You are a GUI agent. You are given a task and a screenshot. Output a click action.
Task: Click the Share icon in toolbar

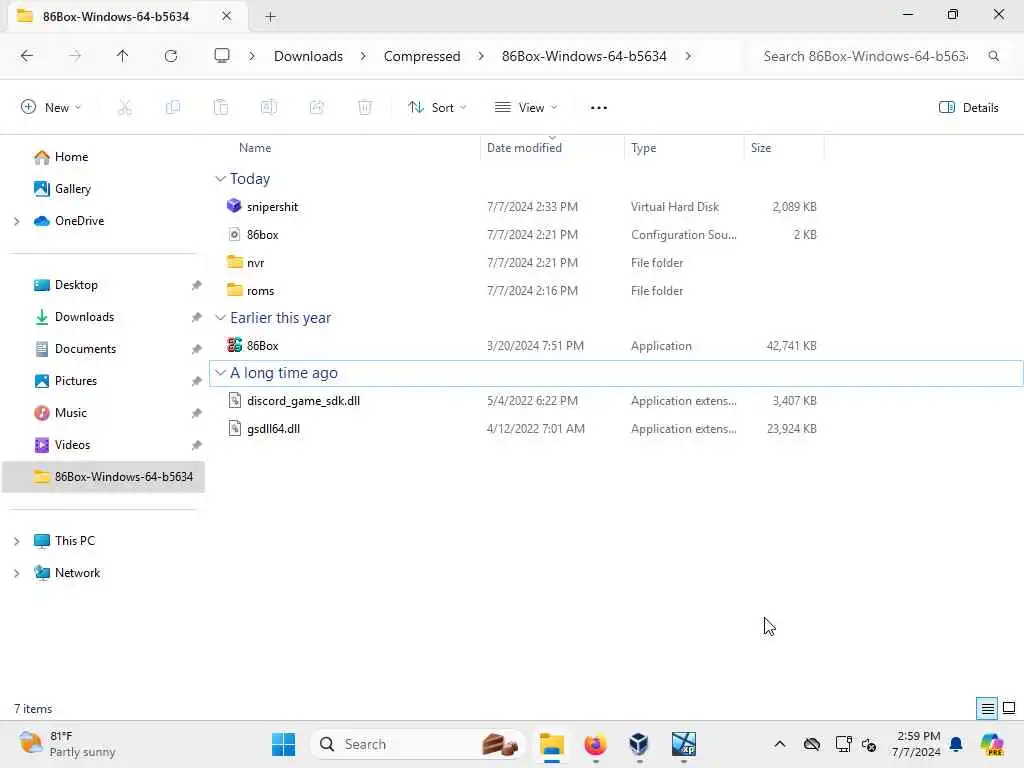click(x=317, y=107)
